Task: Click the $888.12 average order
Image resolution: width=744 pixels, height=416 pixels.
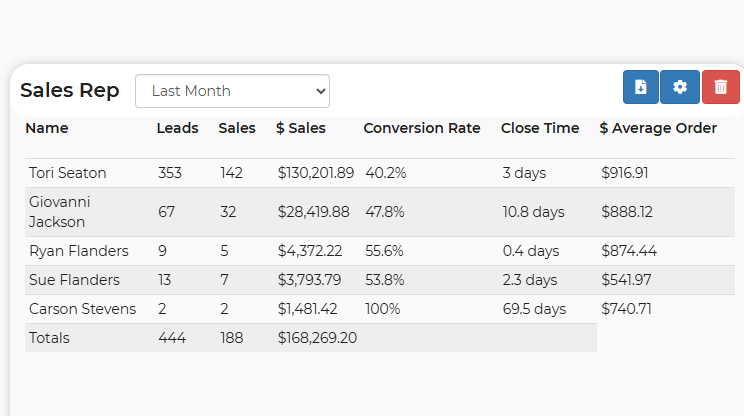Action: tap(627, 212)
